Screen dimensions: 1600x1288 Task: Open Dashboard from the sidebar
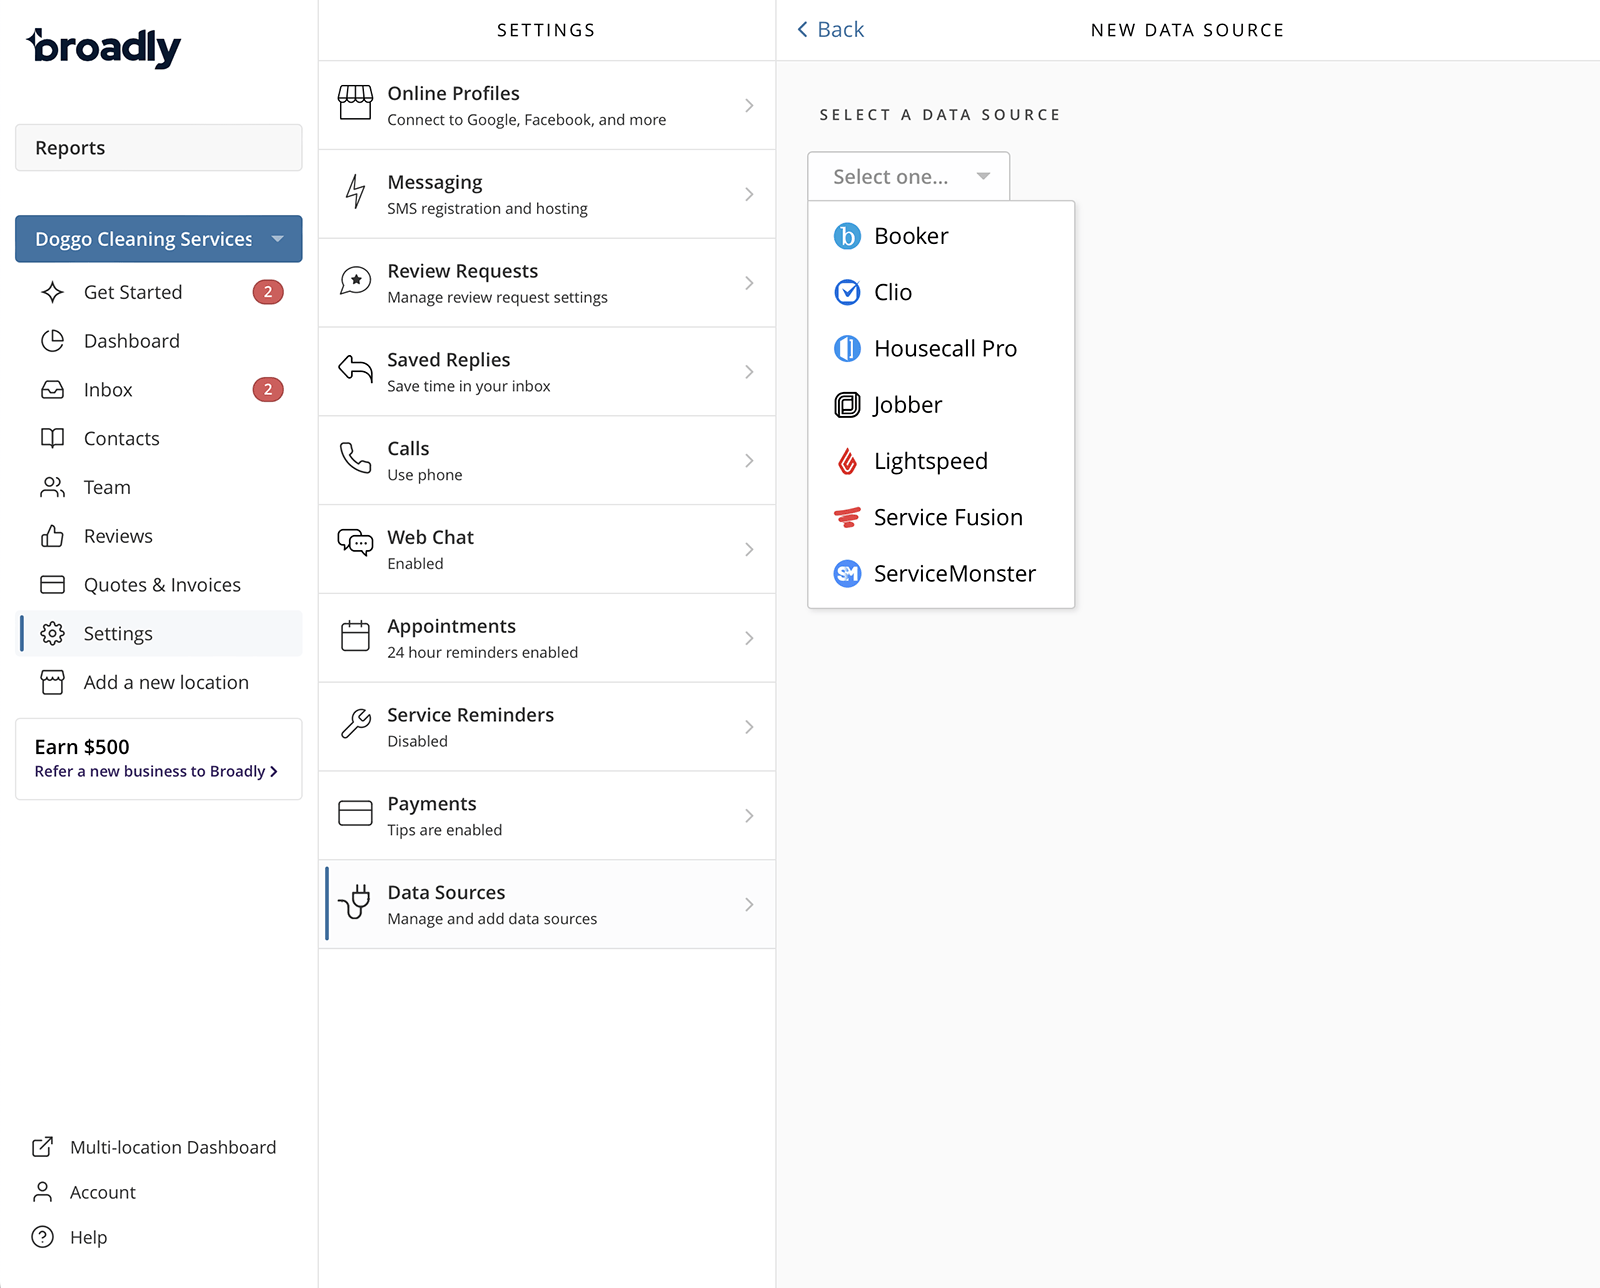pyautogui.click(x=132, y=341)
